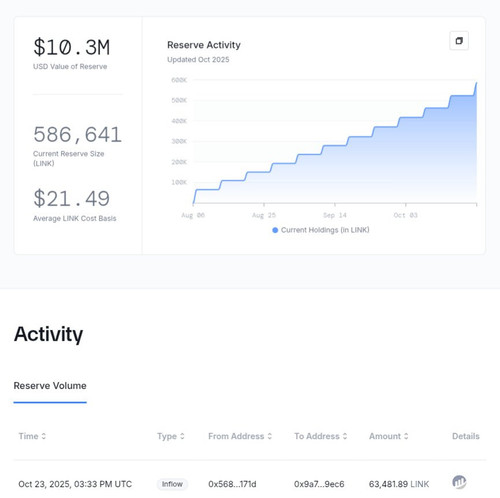
Task: Click the 586,641 Current Reserve Size value
Action: (x=77, y=135)
